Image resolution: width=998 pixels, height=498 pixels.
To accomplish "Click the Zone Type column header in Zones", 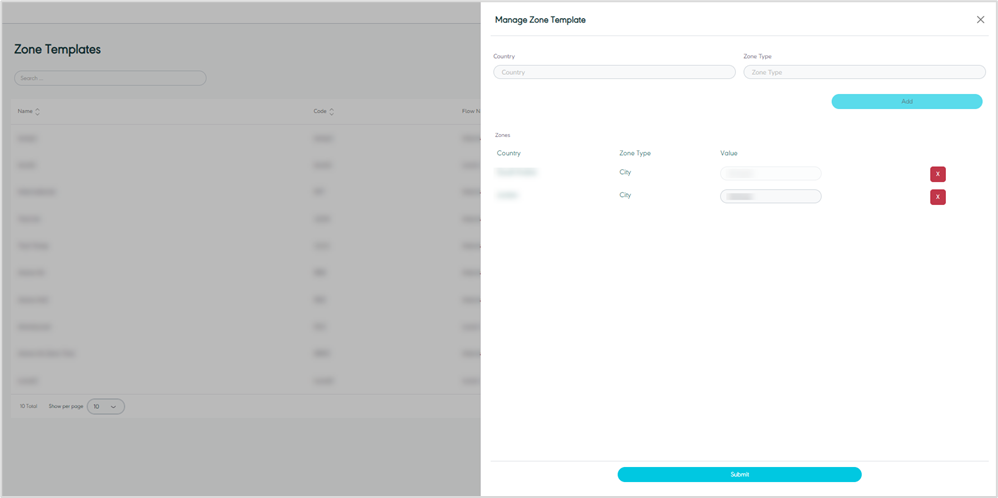I will click(x=635, y=153).
